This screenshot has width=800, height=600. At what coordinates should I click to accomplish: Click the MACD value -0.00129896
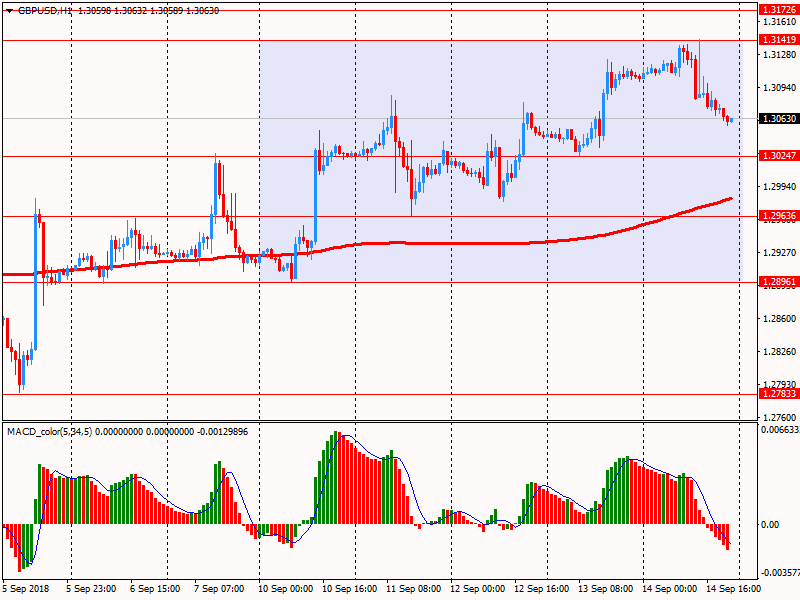coord(223,432)
